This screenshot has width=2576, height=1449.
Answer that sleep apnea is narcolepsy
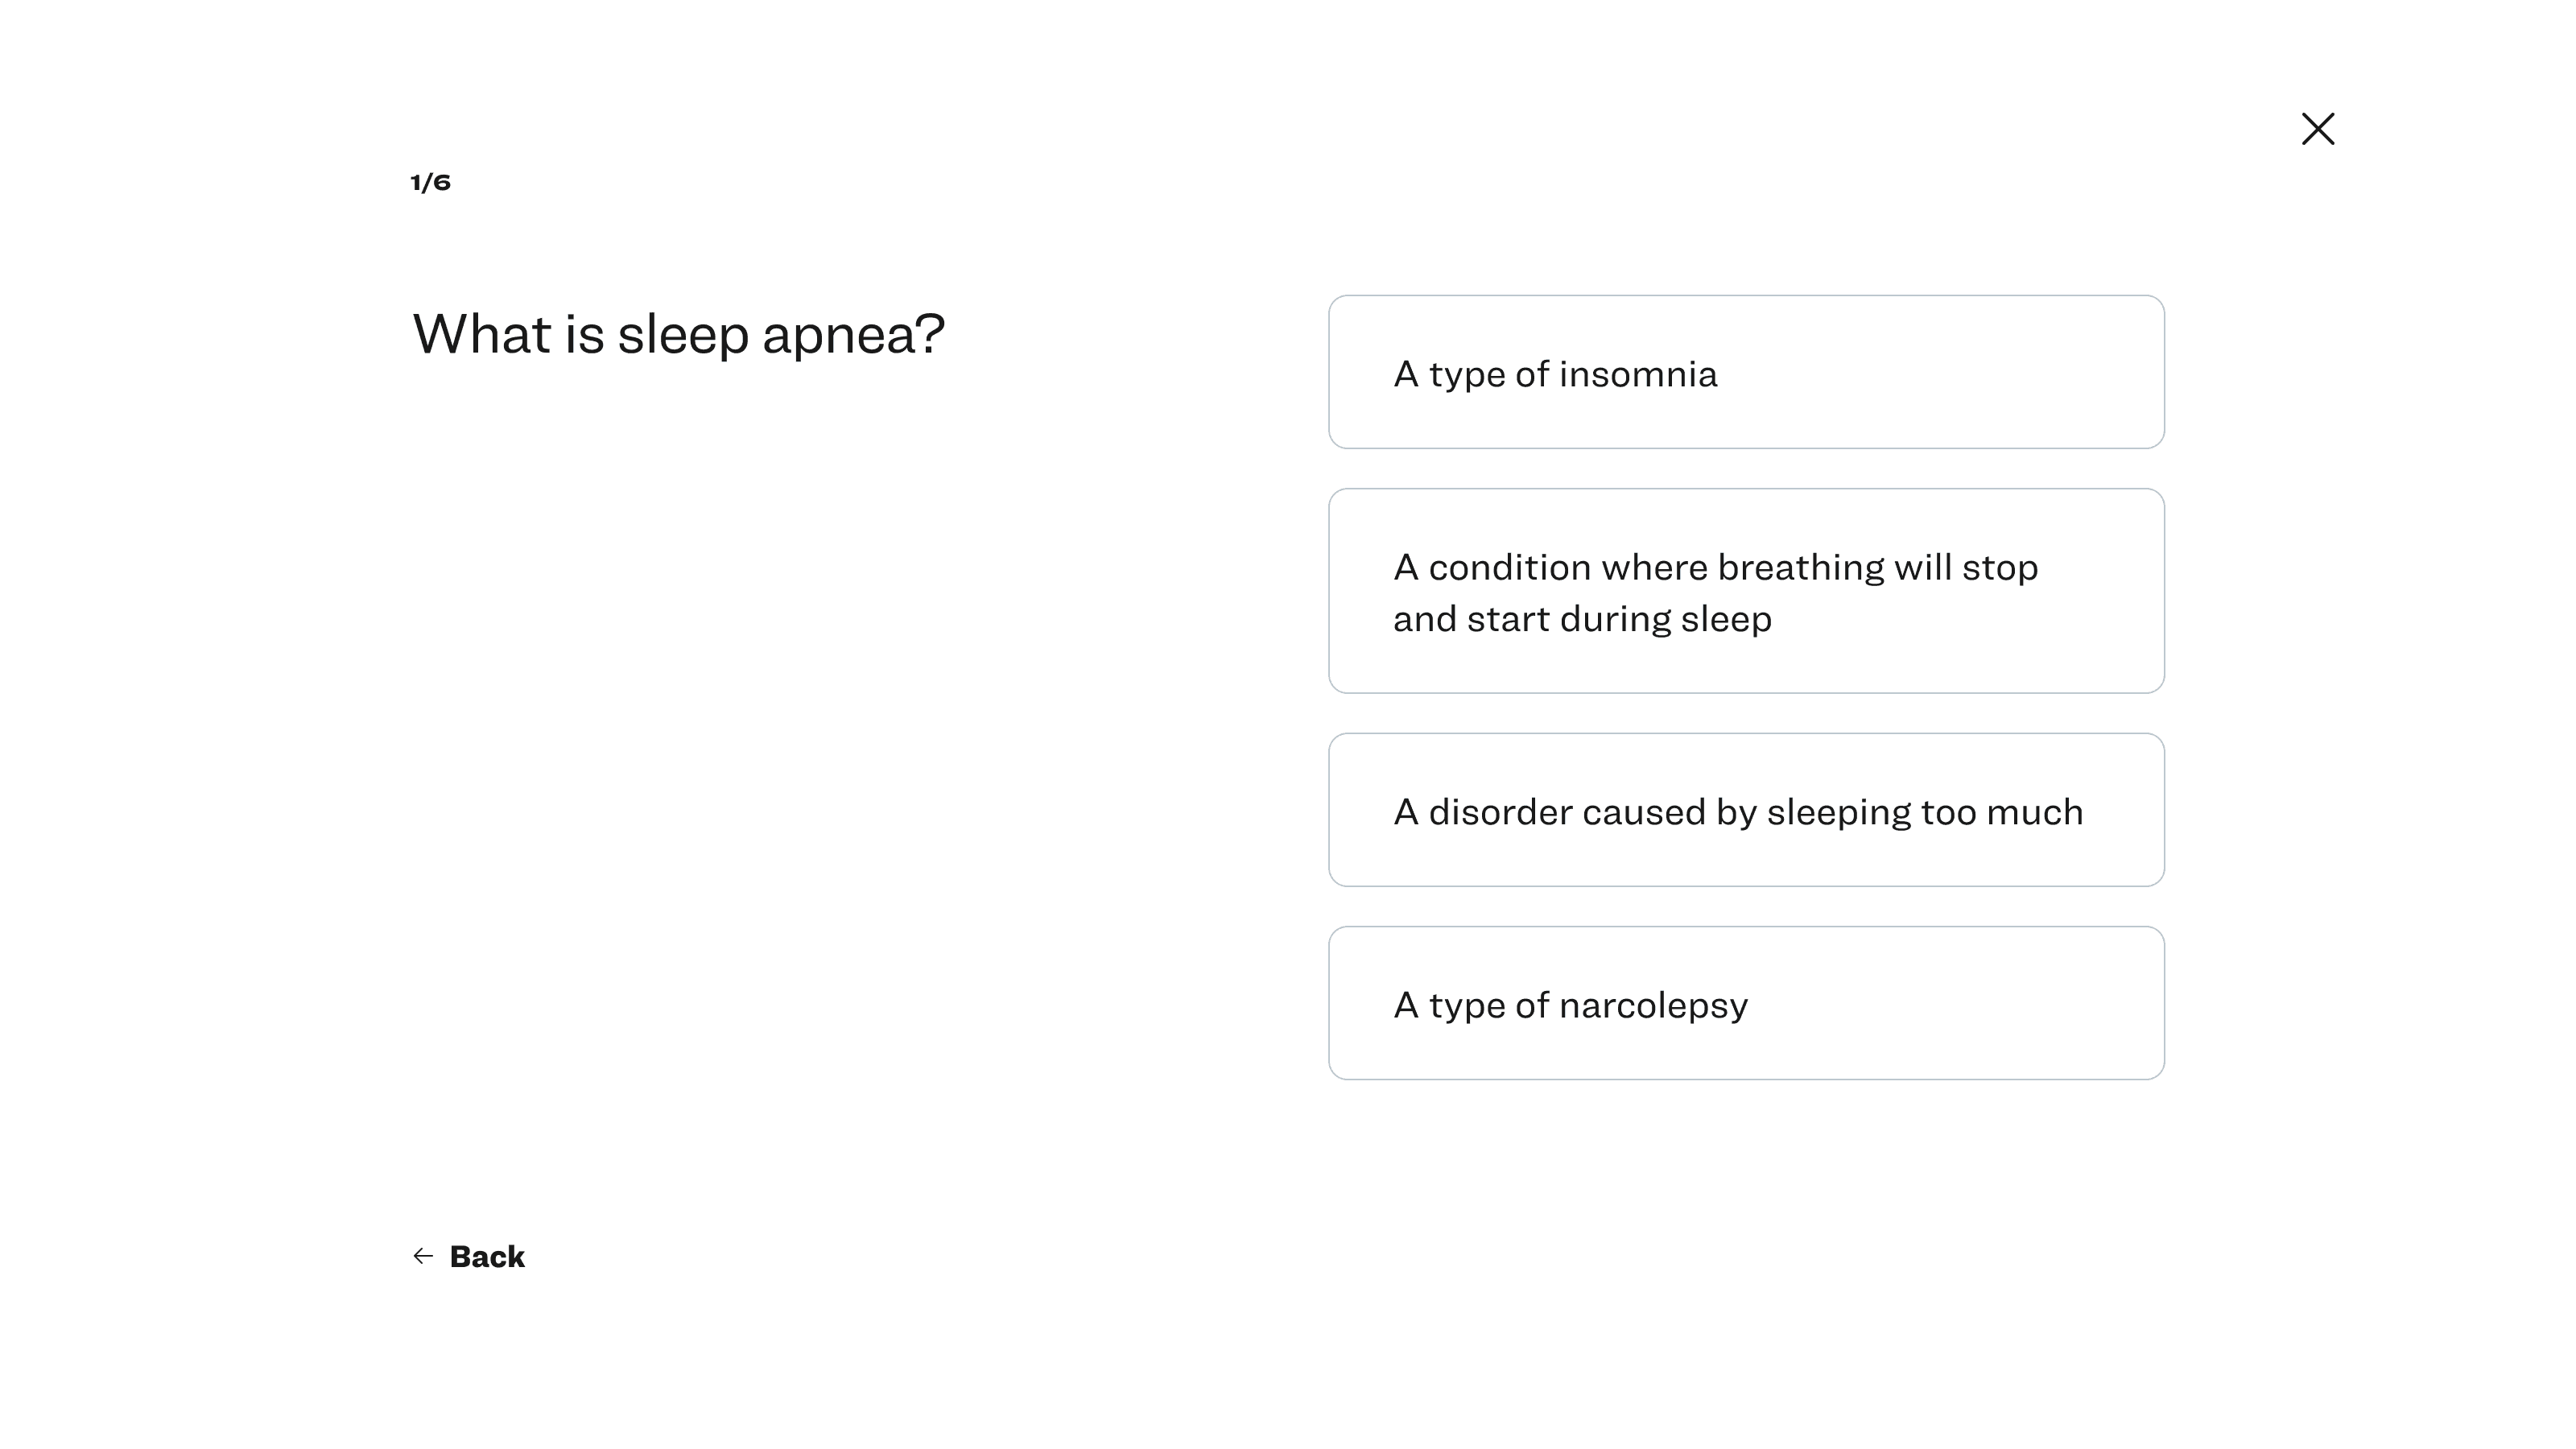[x=1745, y=1003]
